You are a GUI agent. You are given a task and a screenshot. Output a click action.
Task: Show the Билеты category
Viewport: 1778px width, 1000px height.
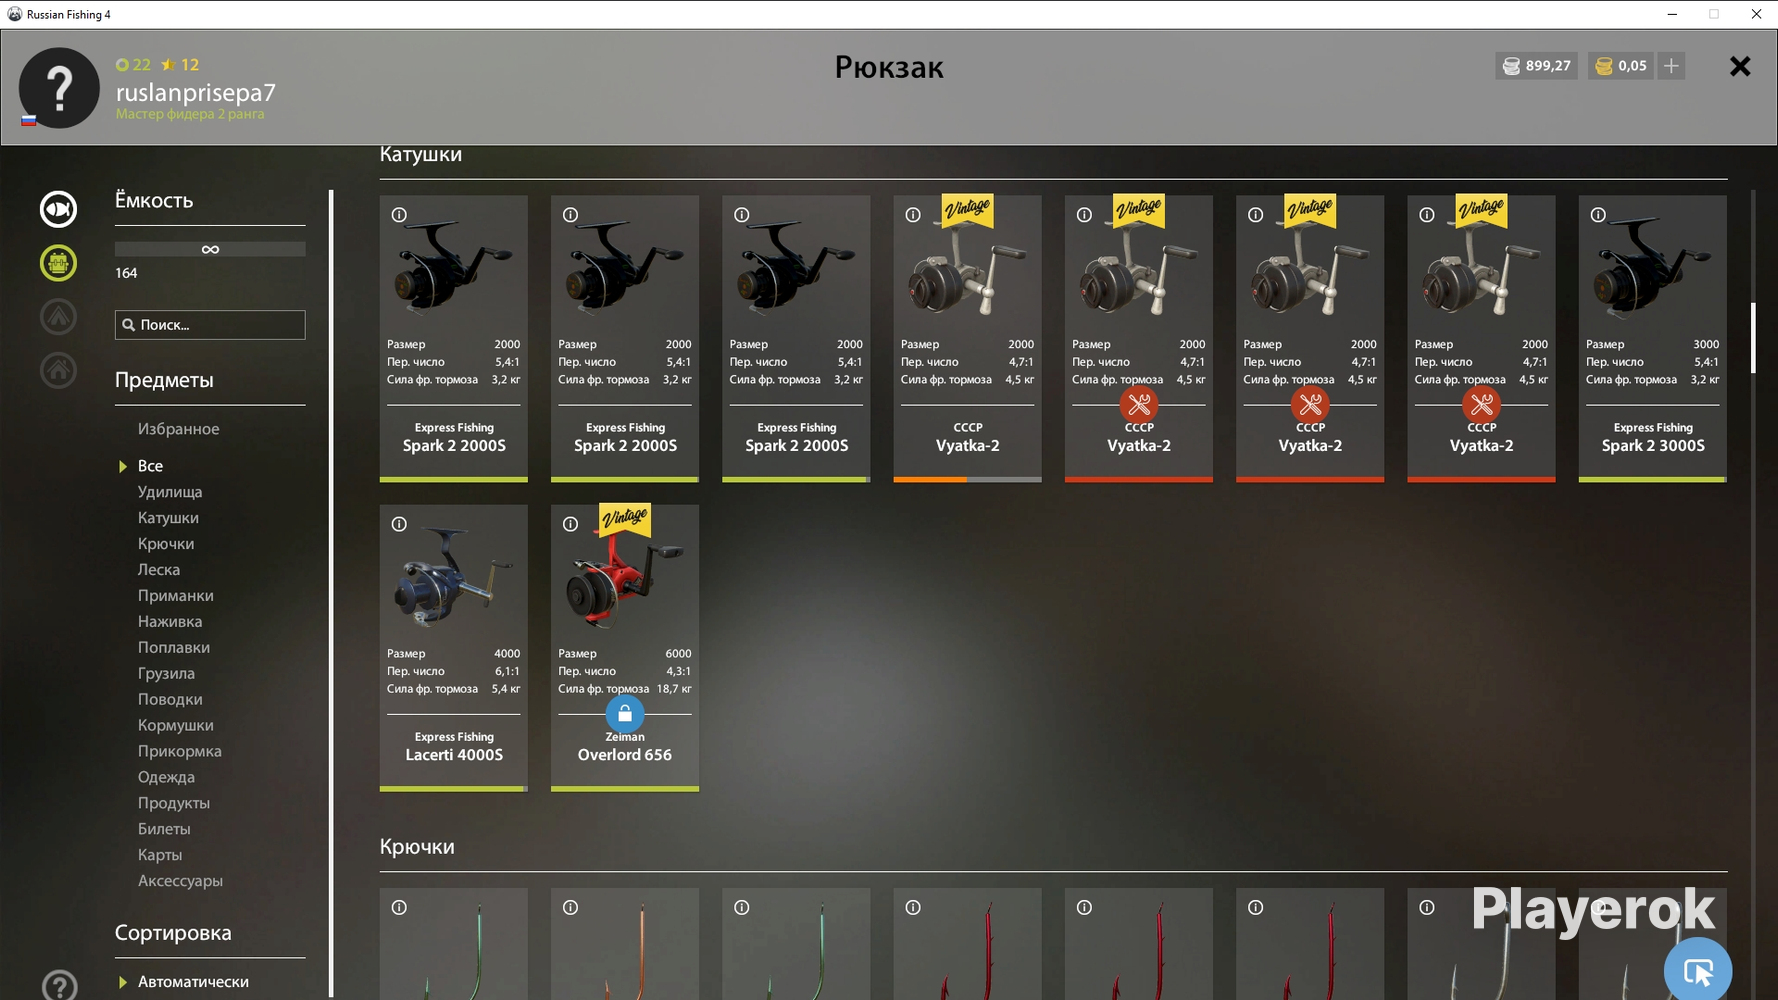coord(164,830)
